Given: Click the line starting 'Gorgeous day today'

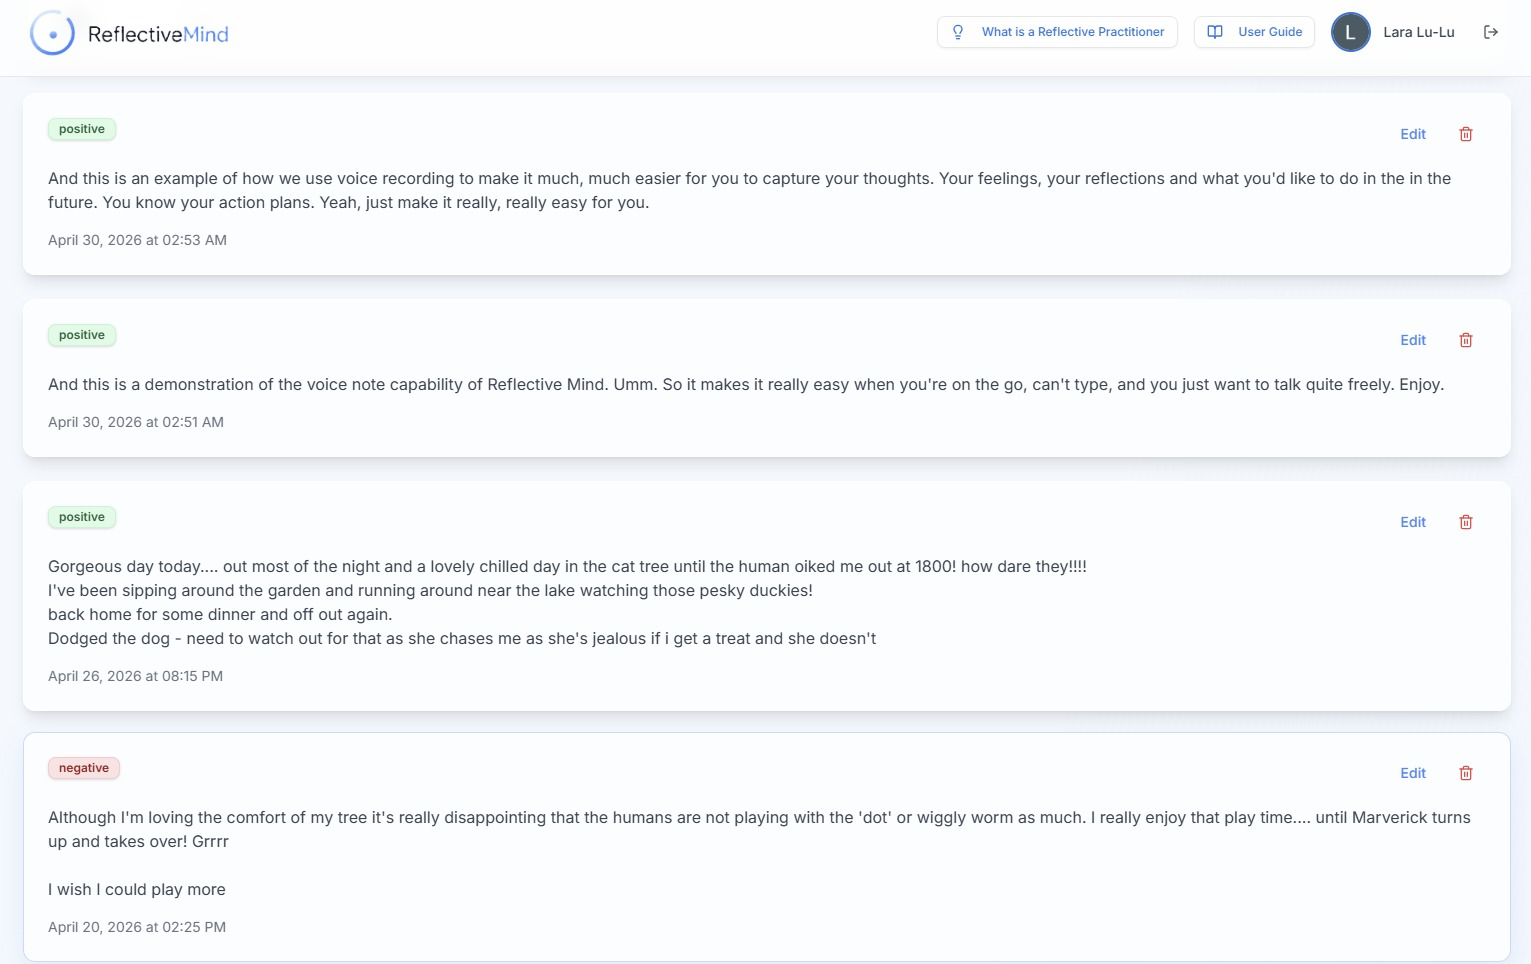Looking at the screenshot, I should pos(567,566).
